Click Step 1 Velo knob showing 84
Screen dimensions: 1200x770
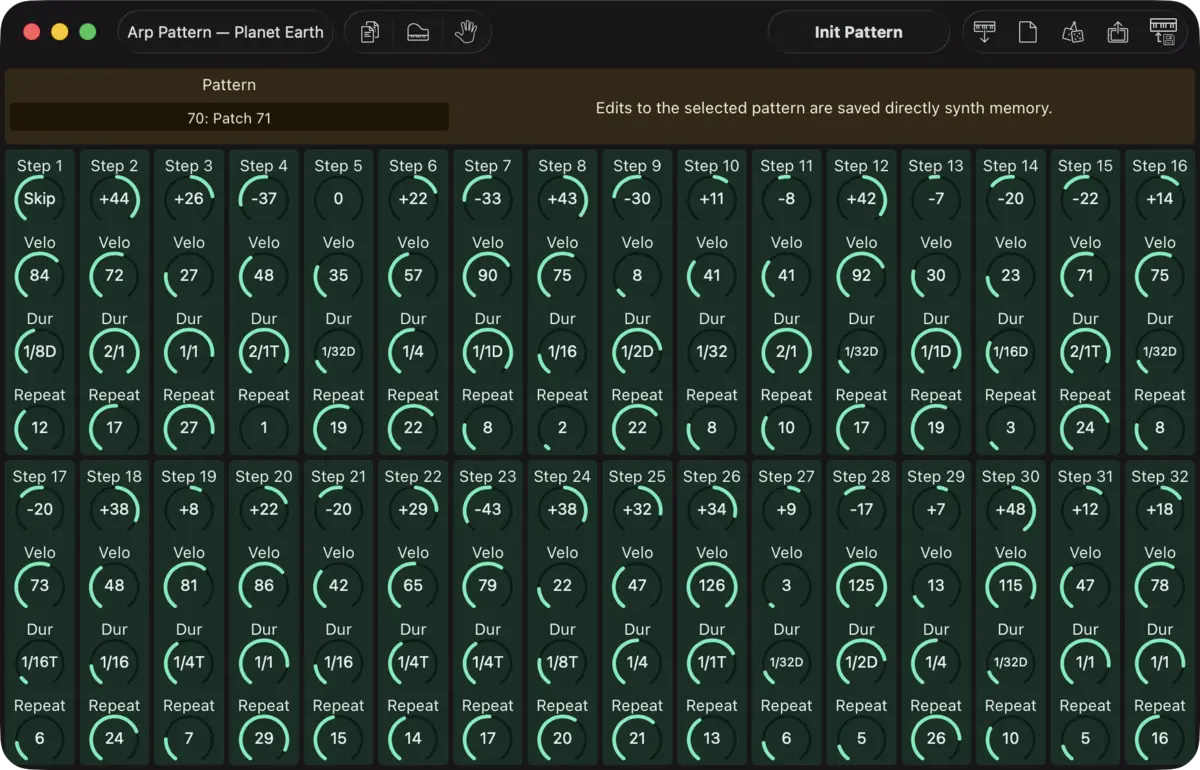click(x=40, y=275)
